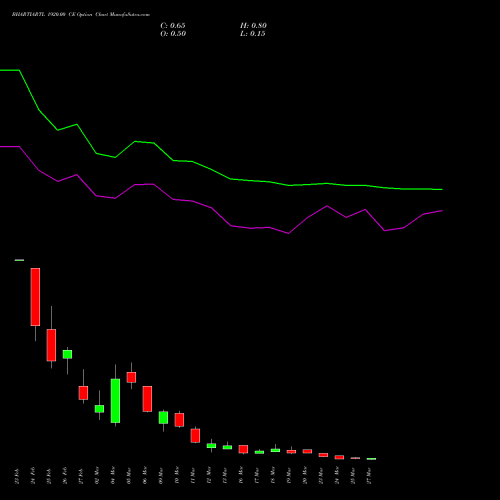Click the 09 Mar date label

pos(161,475)
